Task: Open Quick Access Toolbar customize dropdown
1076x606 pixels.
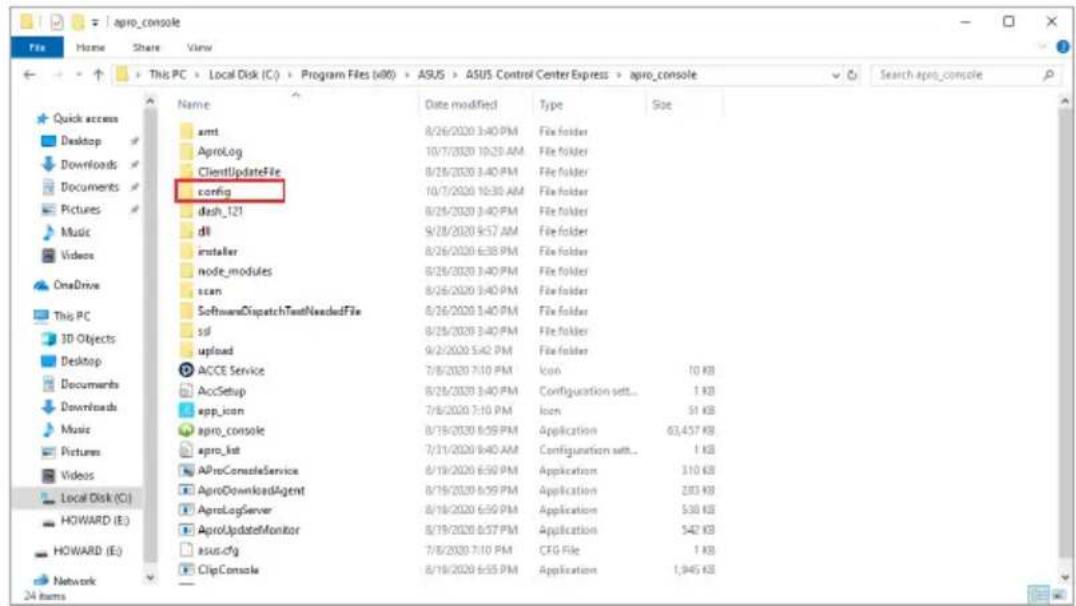Action: point(95,22)
